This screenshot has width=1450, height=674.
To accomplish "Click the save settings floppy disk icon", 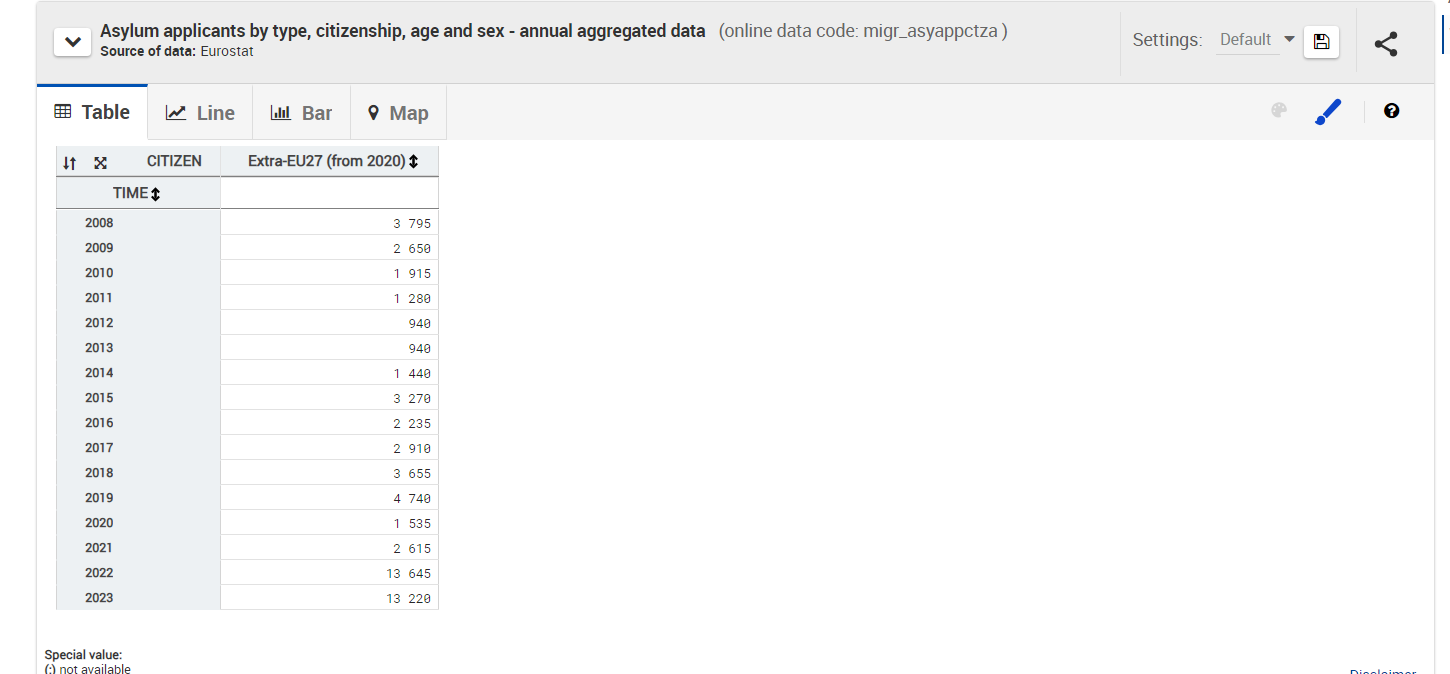I will [x=1321, y=41].
